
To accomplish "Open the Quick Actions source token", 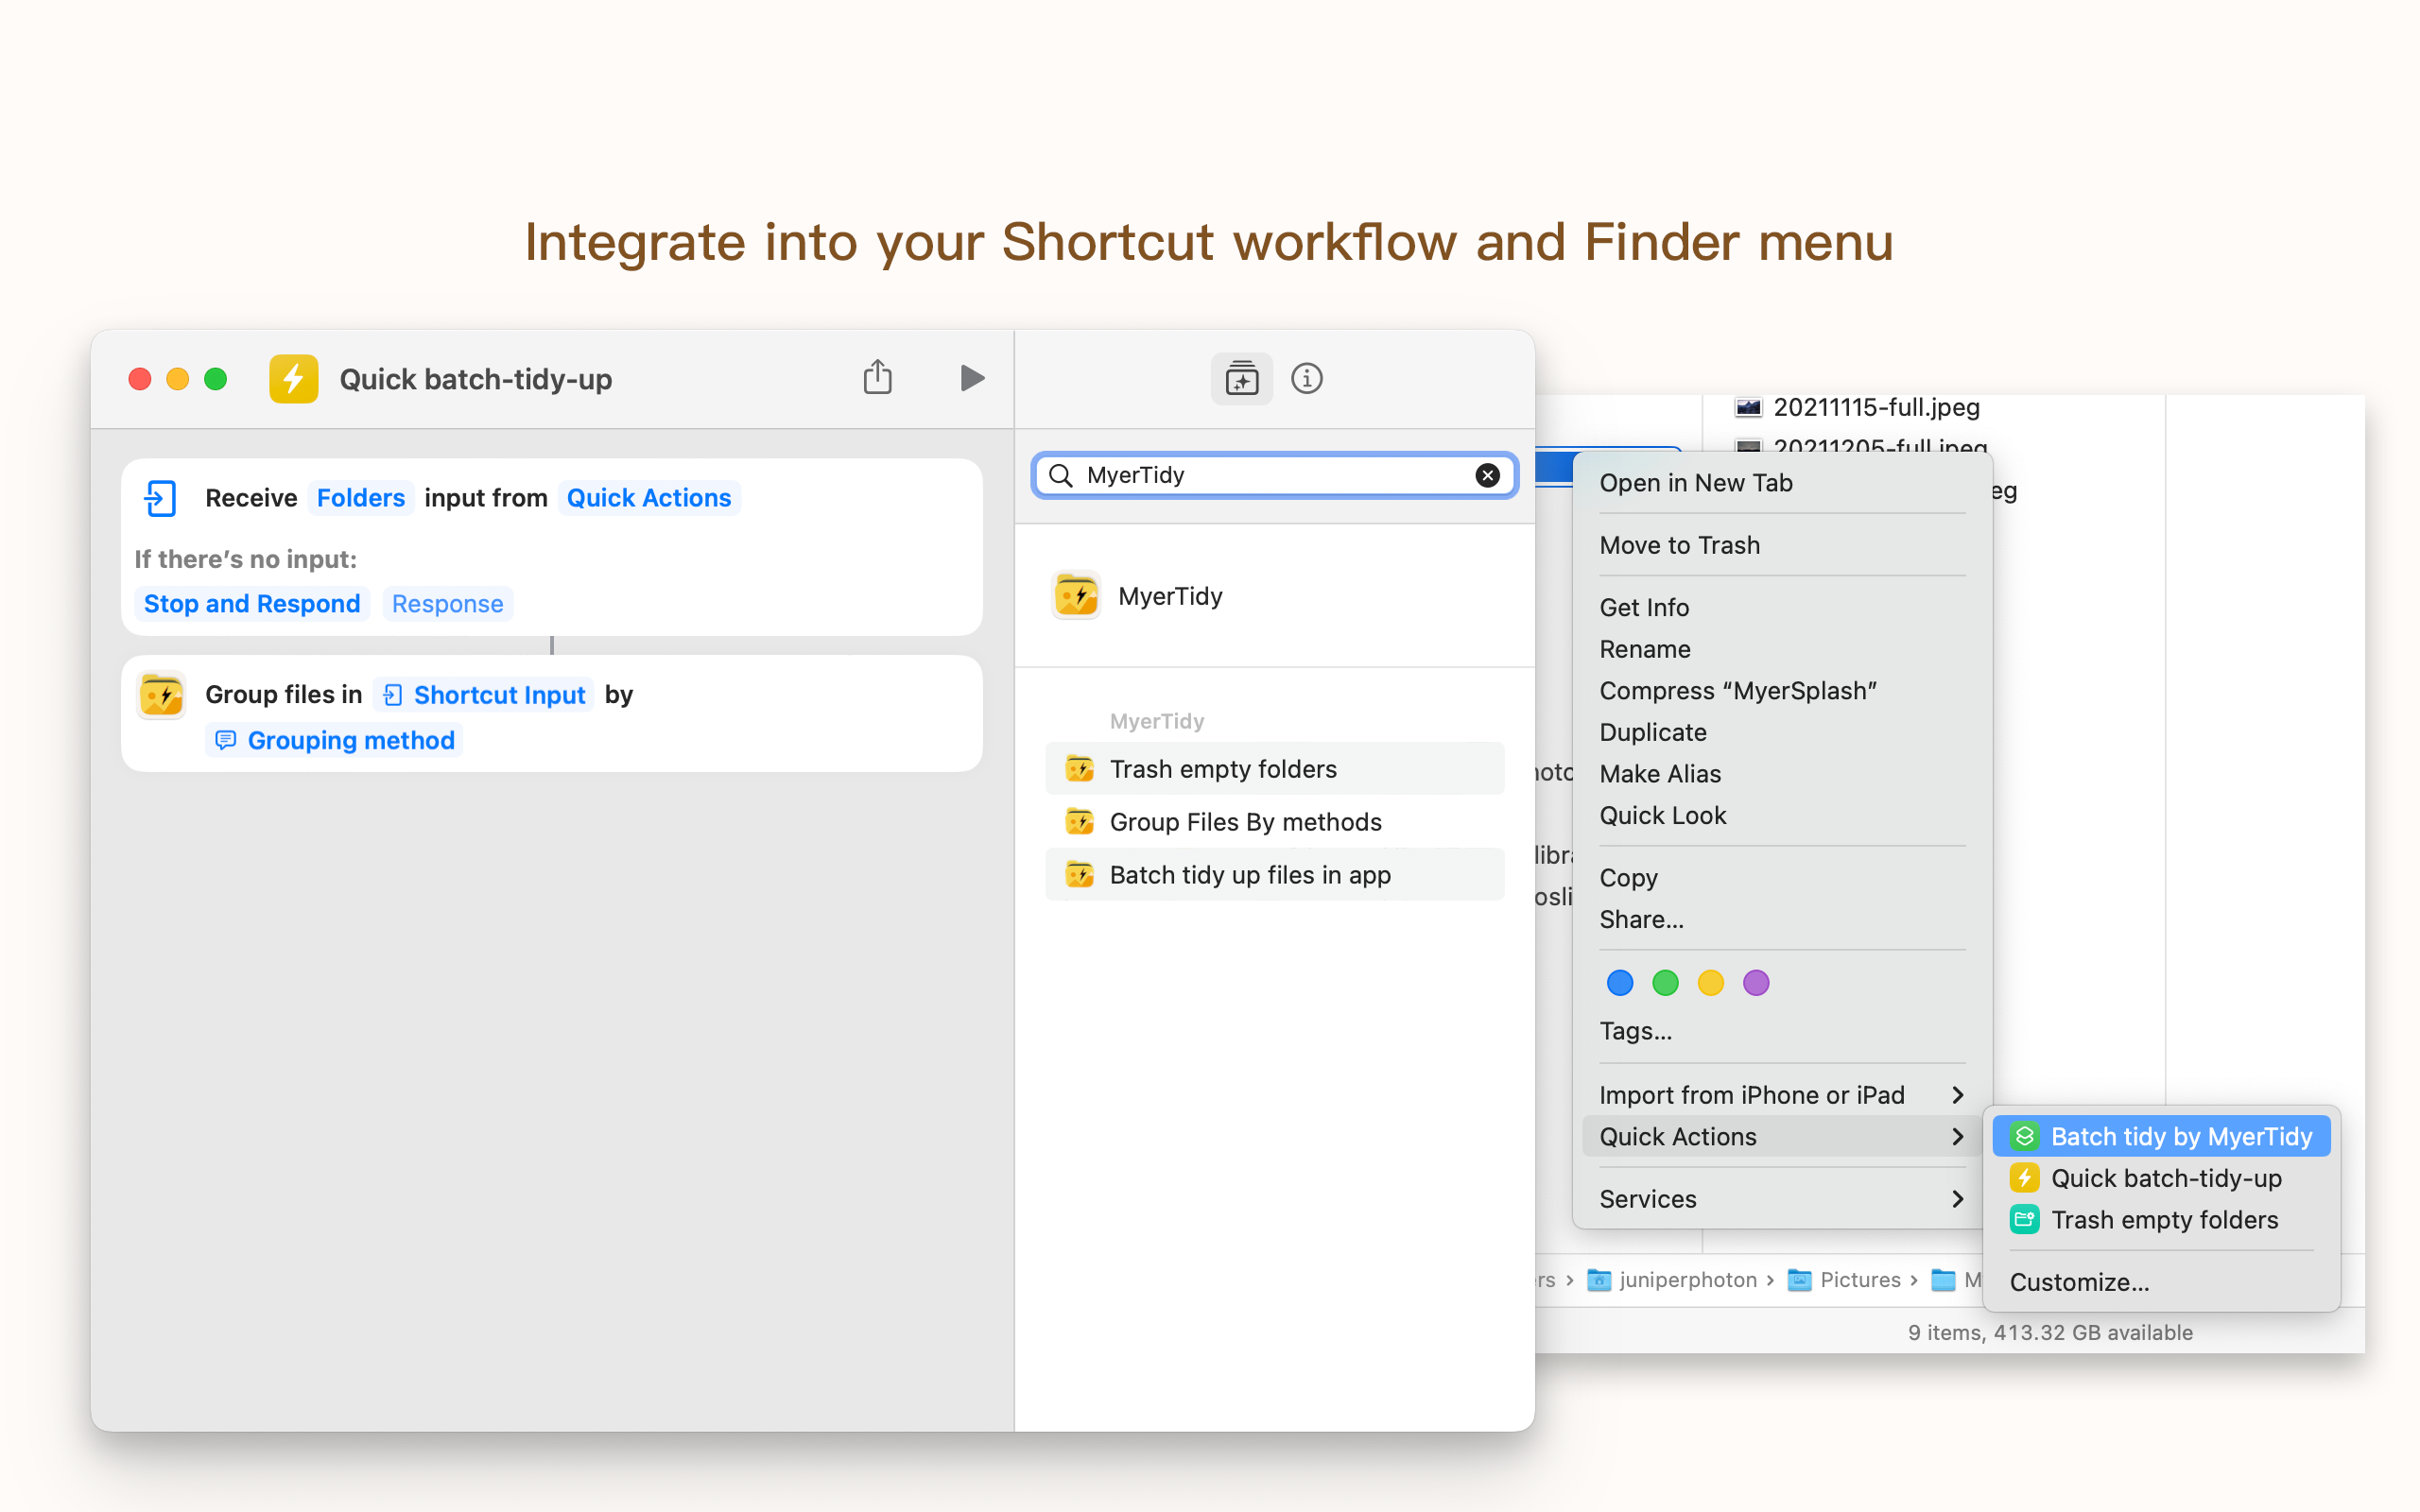I will pos(648,498).
